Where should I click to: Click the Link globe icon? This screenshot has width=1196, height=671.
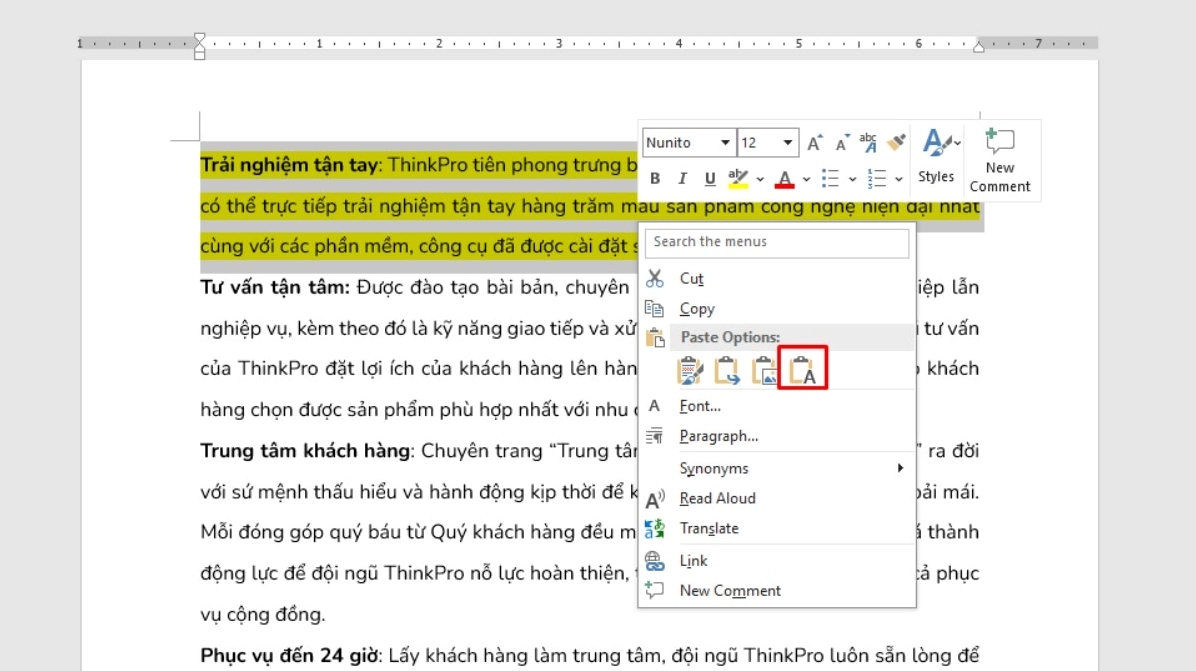[654, 561]
